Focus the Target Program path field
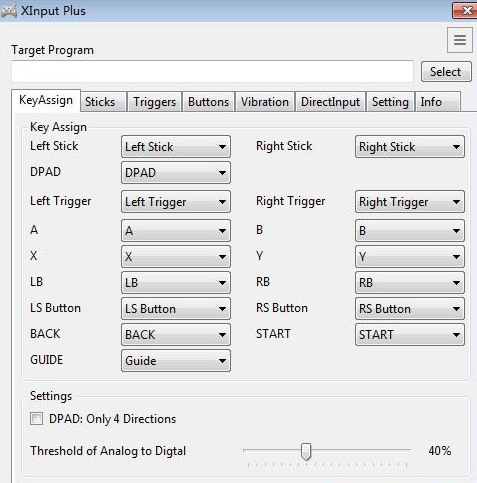The height and width of the screenshot is (483, 477). coord(212,71)
